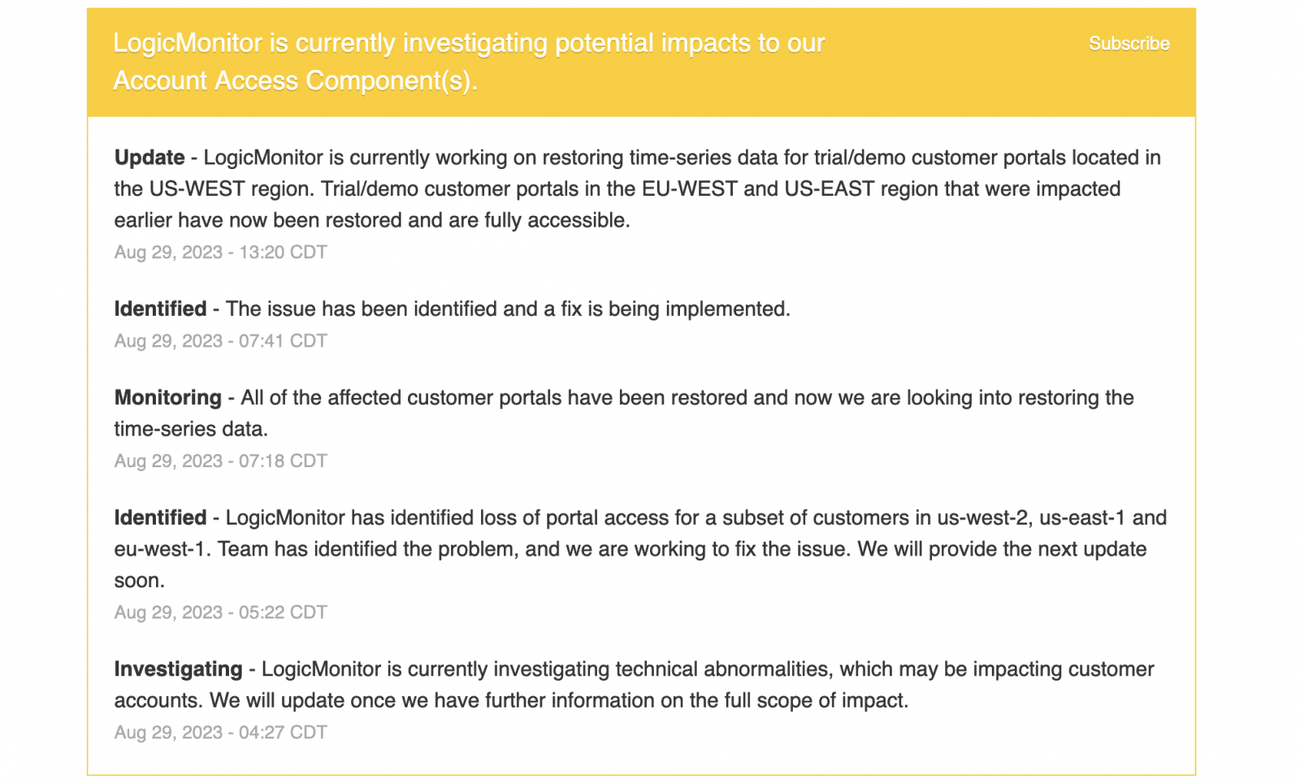This screenshot has height=783, width=1300.
Task: Click the "Identified" label above the 07:41 timestamp
Action: point(160,309)
